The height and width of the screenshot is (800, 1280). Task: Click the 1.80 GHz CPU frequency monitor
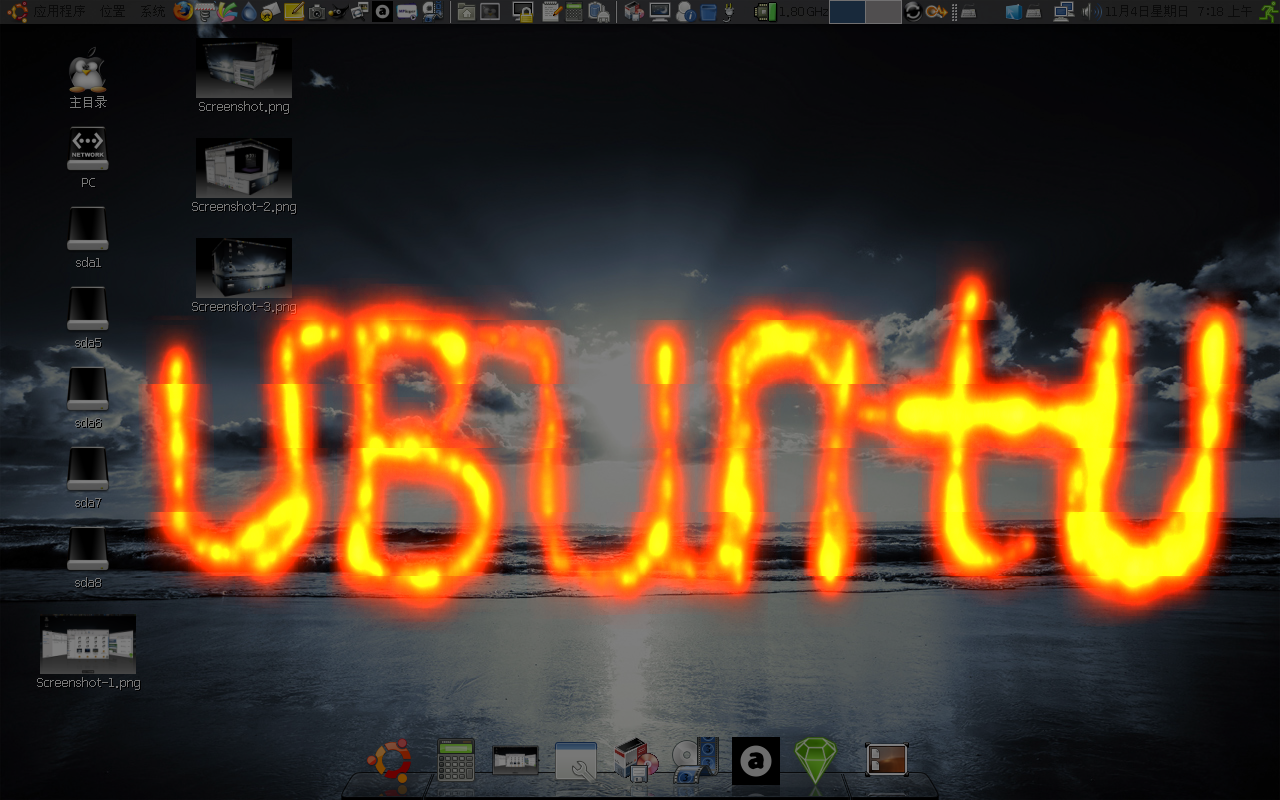click(790, 12)
